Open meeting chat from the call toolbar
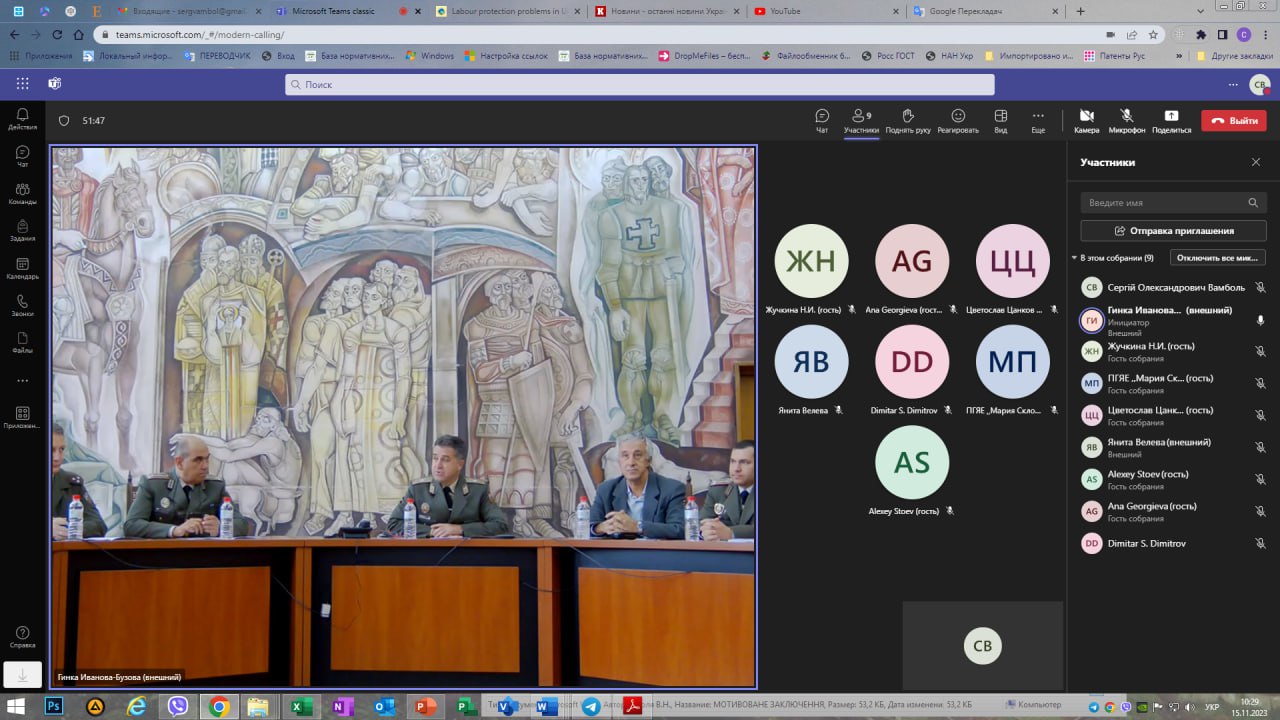Screen dimensions: 1280x720 point(822,120)
